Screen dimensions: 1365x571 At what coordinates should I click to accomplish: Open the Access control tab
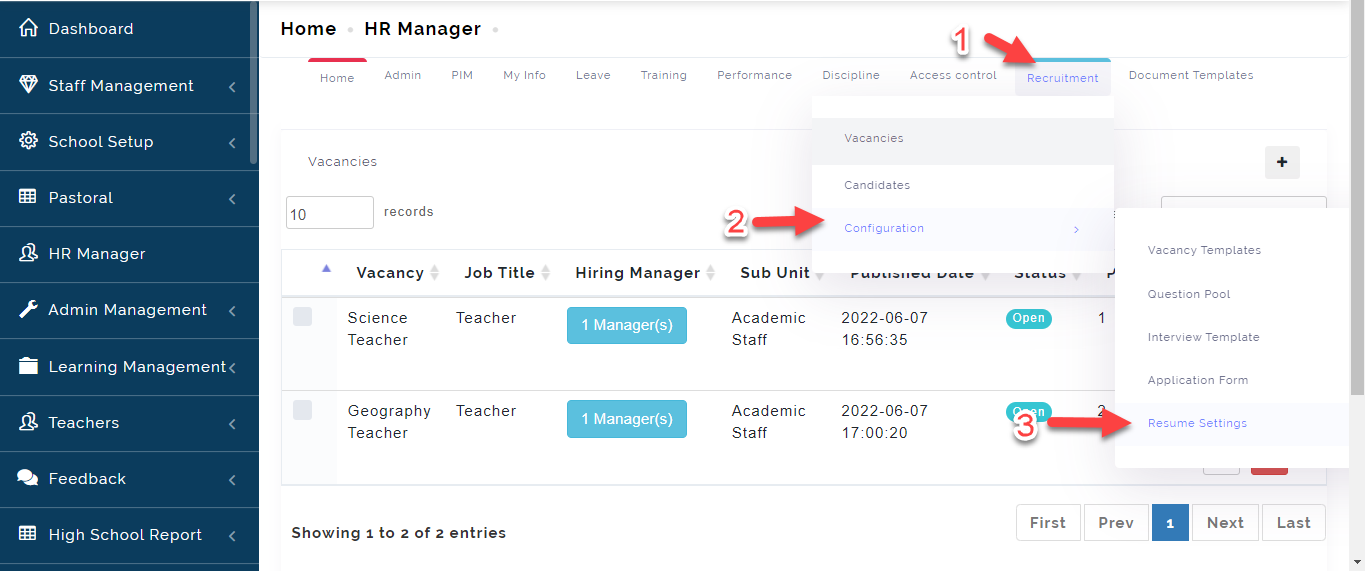pyautogui.click(x=953, y=75)
